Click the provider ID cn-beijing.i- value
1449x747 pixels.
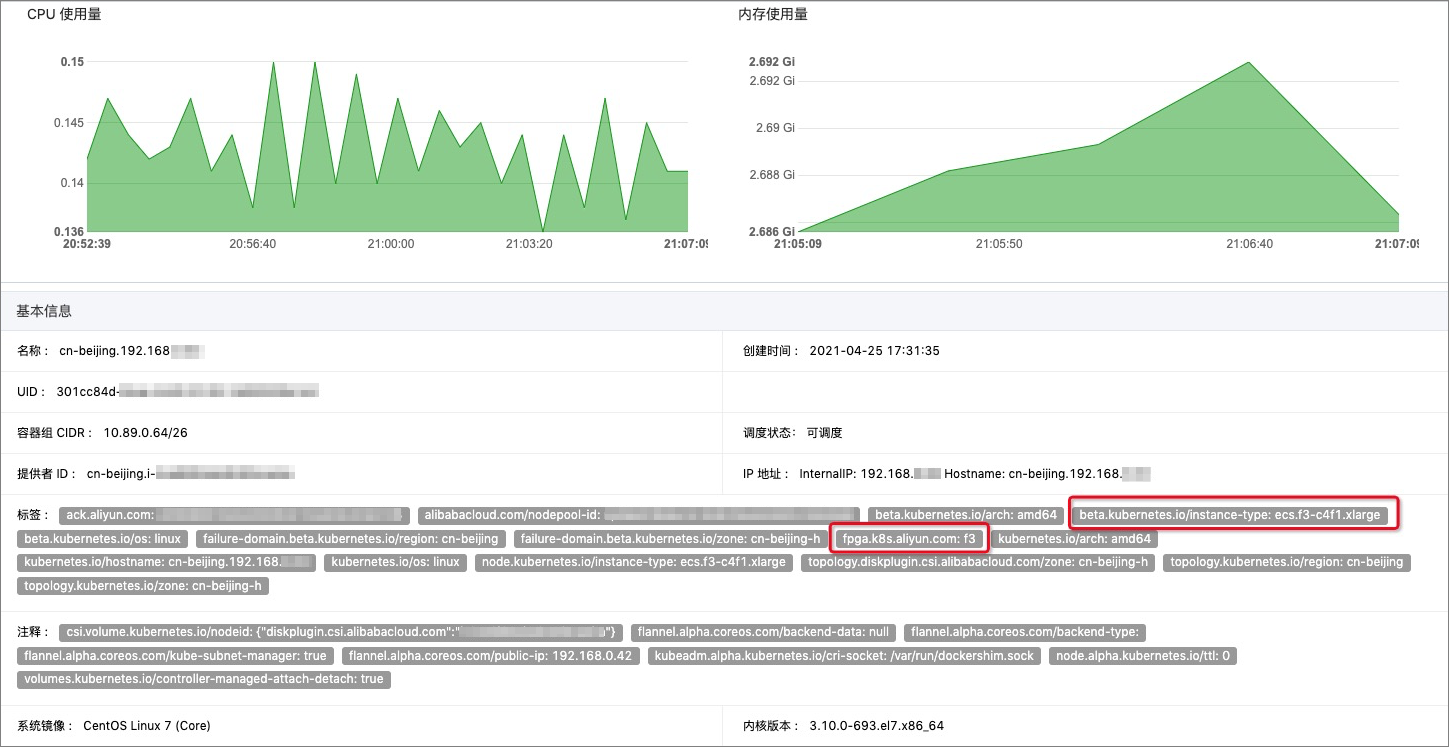tap(191, 473)
